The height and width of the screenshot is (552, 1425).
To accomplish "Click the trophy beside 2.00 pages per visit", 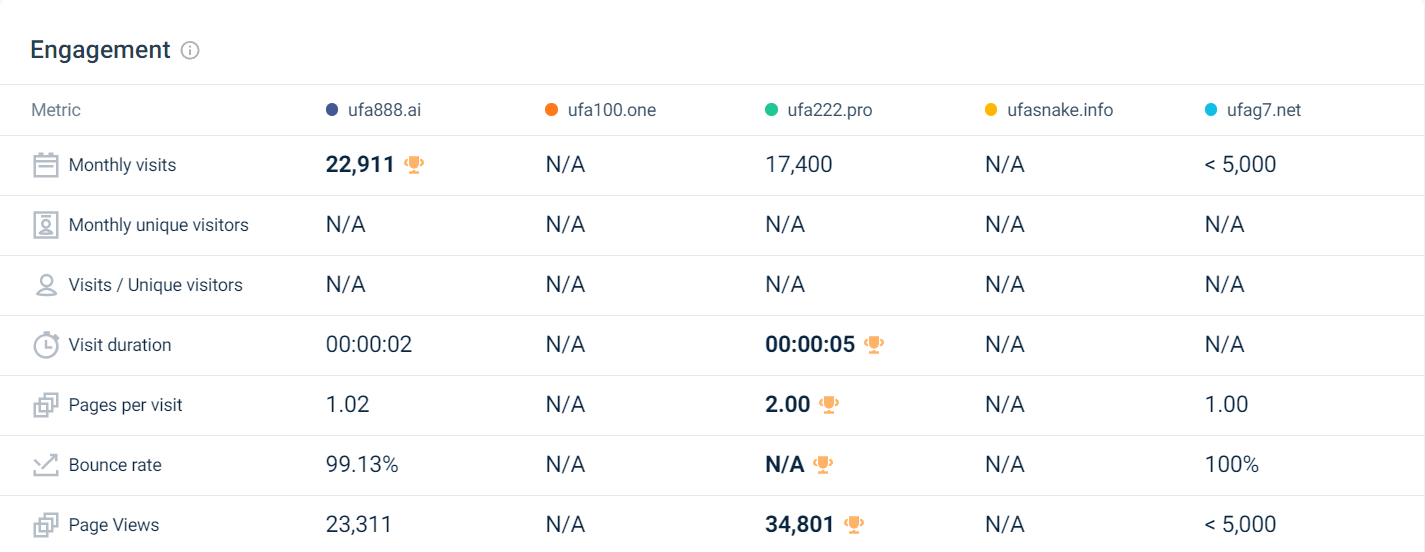I will tap(829, 405).
